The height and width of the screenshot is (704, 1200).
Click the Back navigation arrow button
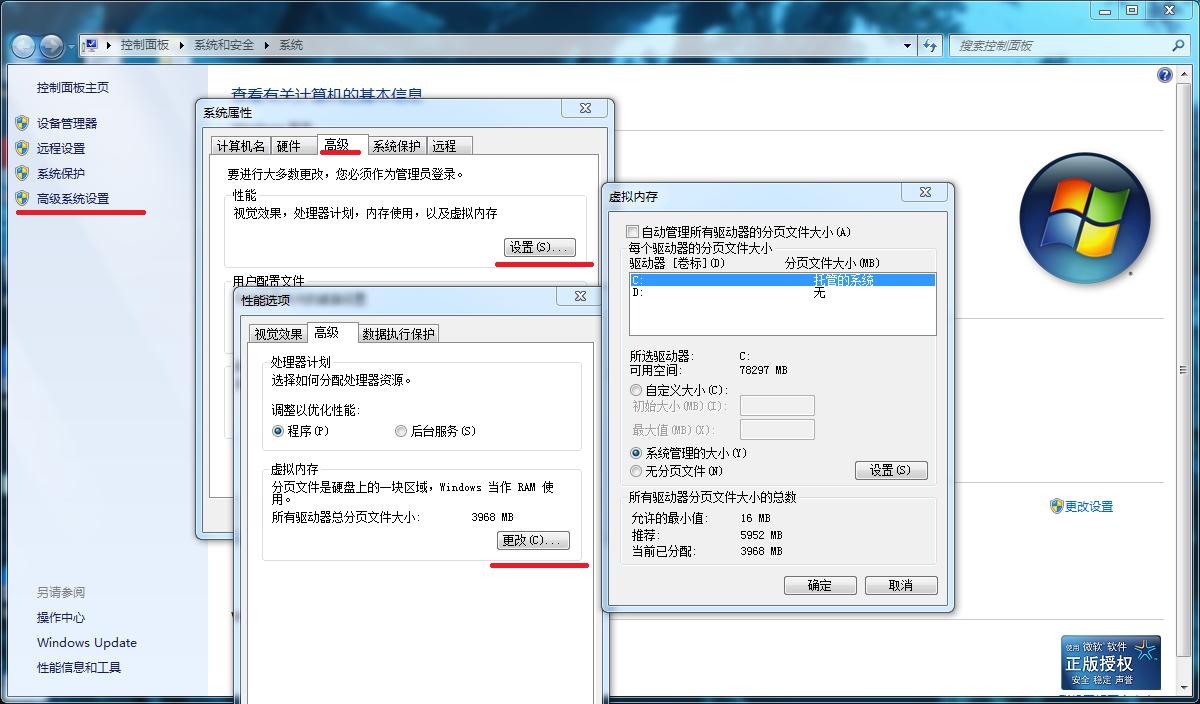[x=24, y=46]
